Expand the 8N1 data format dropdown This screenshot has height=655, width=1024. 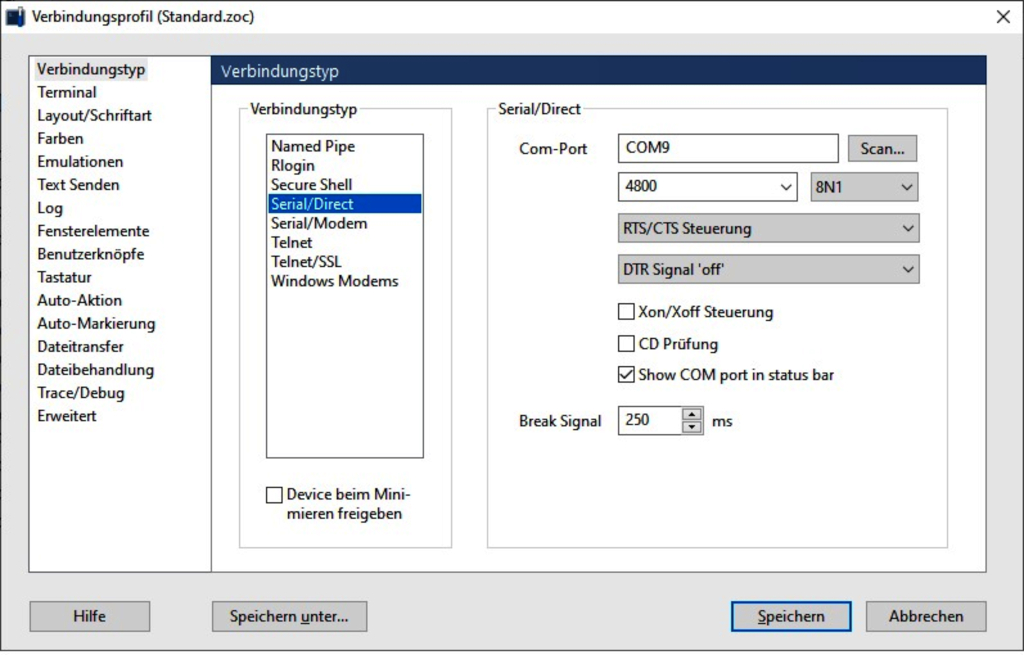864,187
